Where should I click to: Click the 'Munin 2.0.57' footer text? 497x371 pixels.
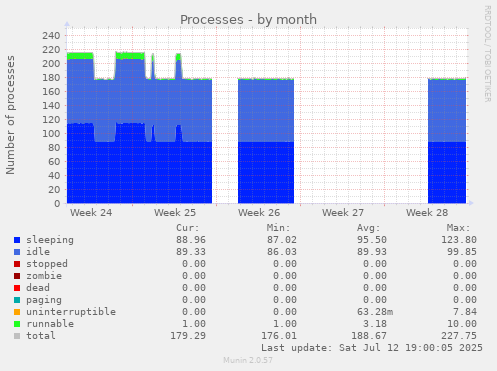[248, 360]
